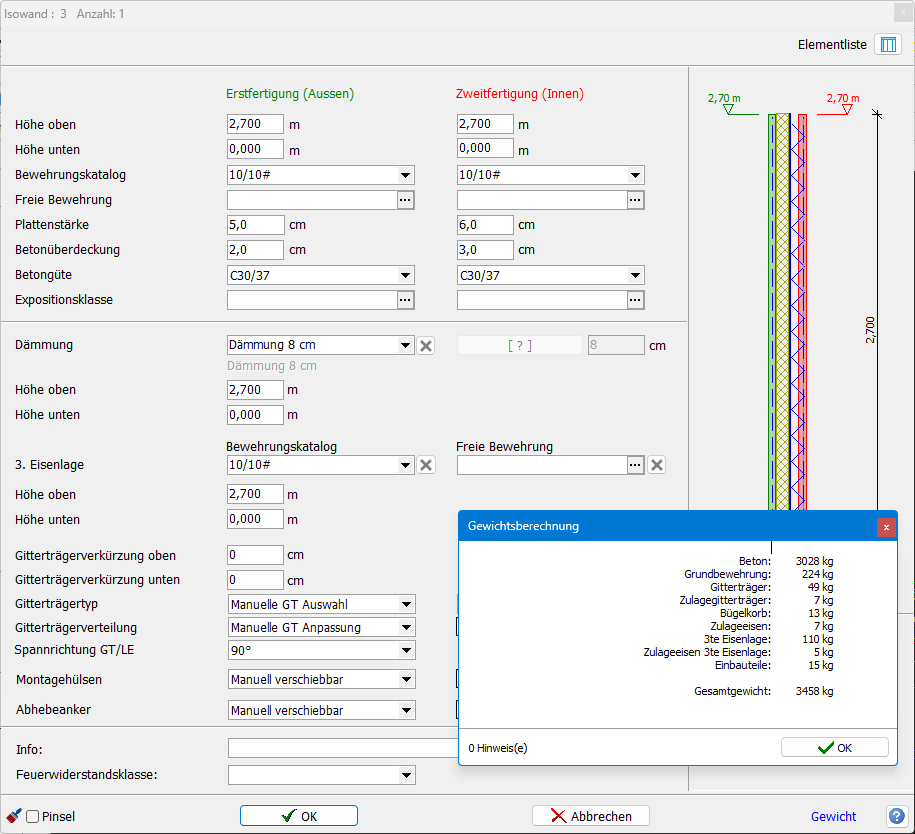Click the 3te Eisenlage 110 kg value
The height and width of the screenshot is (834, 915).
(818, 639)
